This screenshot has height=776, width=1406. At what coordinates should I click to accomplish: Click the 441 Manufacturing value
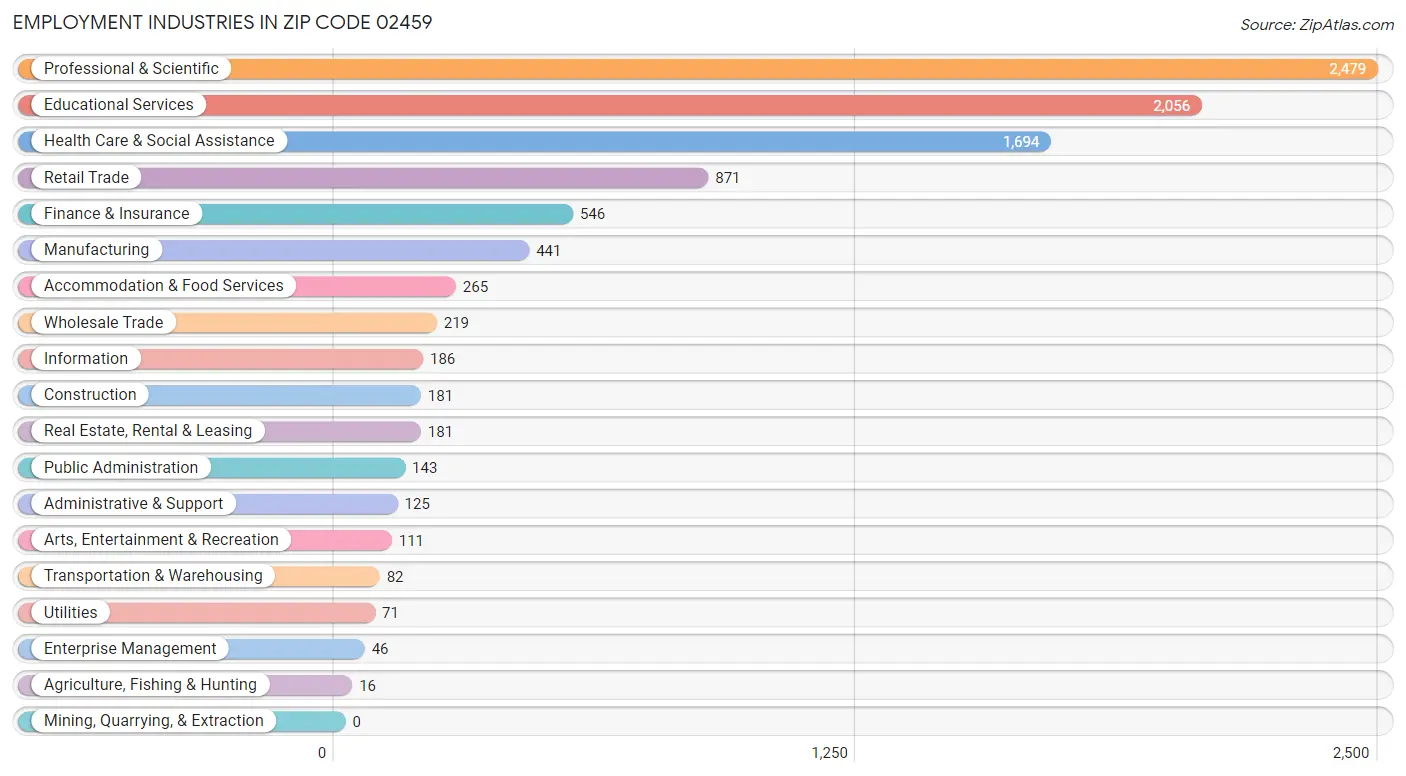(x=548, y=251)
